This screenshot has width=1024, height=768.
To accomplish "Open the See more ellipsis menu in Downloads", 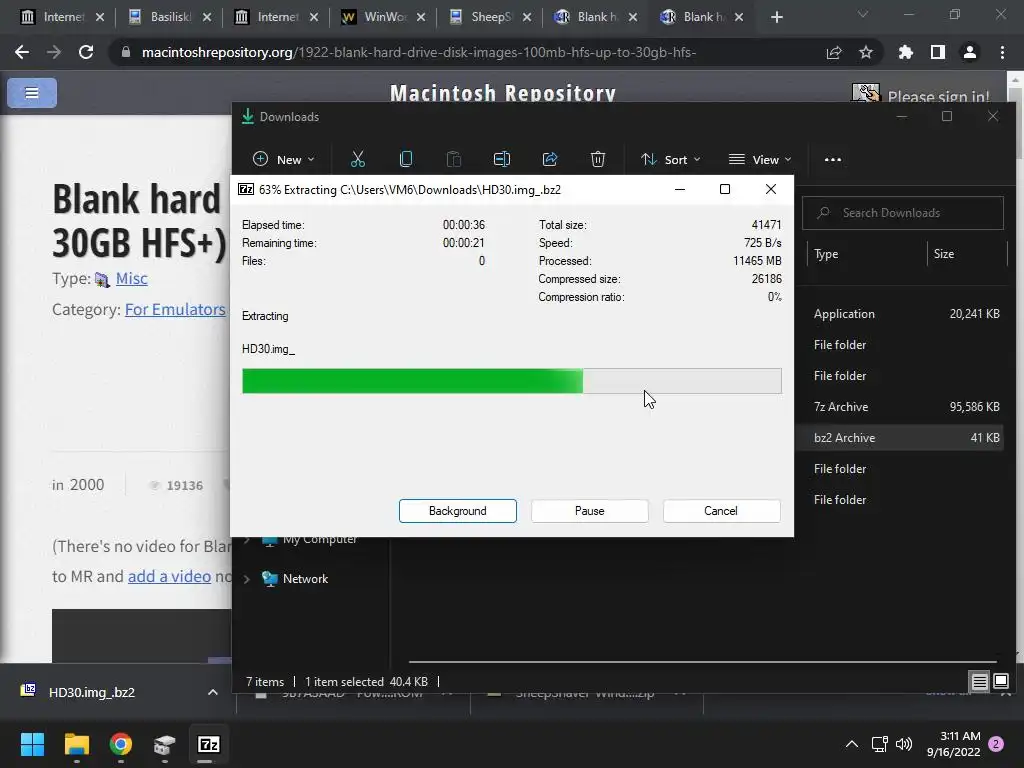I will 833,159.
